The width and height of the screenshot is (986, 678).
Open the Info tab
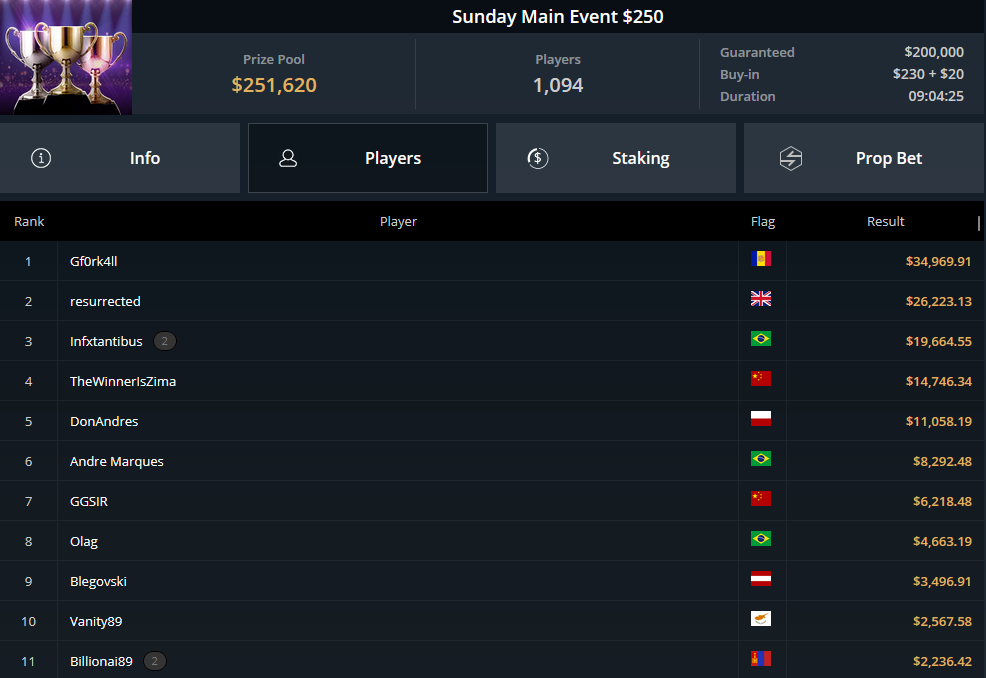[119, 158]
